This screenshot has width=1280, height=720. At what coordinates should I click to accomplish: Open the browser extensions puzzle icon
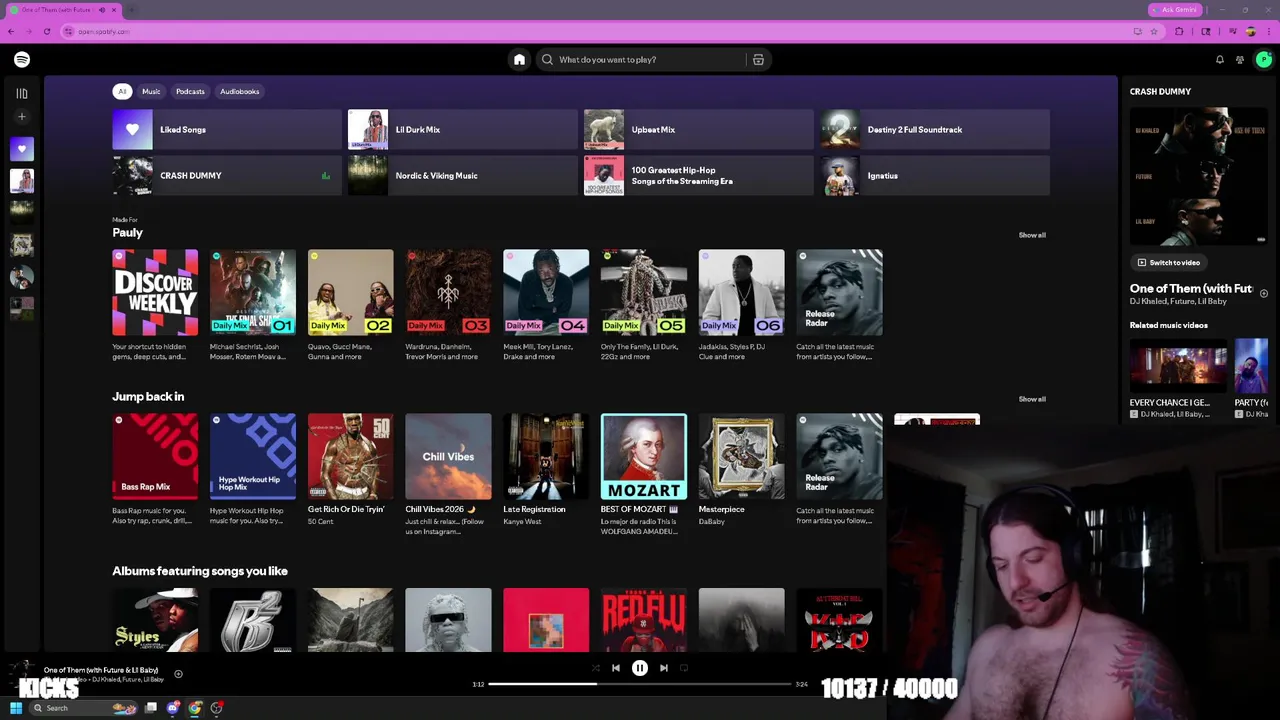(x=1179, y=31)
